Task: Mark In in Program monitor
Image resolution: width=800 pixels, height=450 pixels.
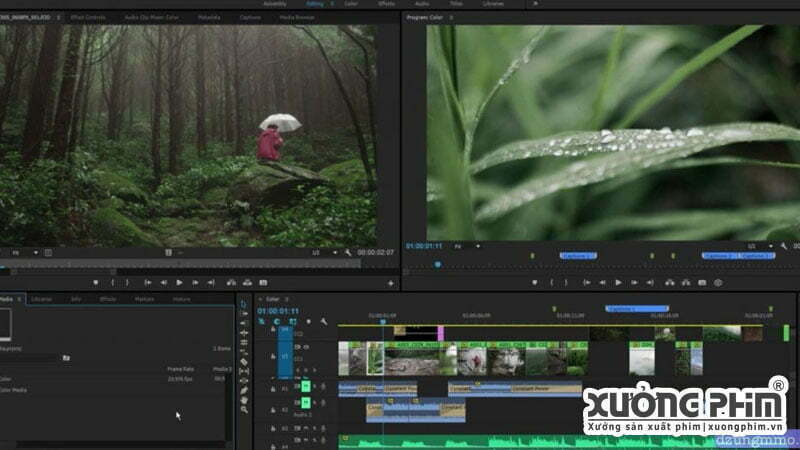Action: tap(552, 283)
